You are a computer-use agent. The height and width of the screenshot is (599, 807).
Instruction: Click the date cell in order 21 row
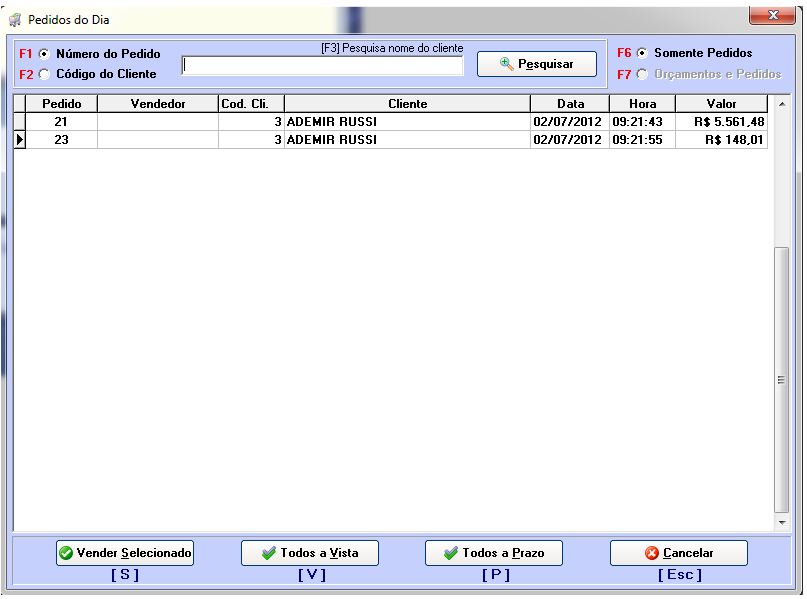570,122
